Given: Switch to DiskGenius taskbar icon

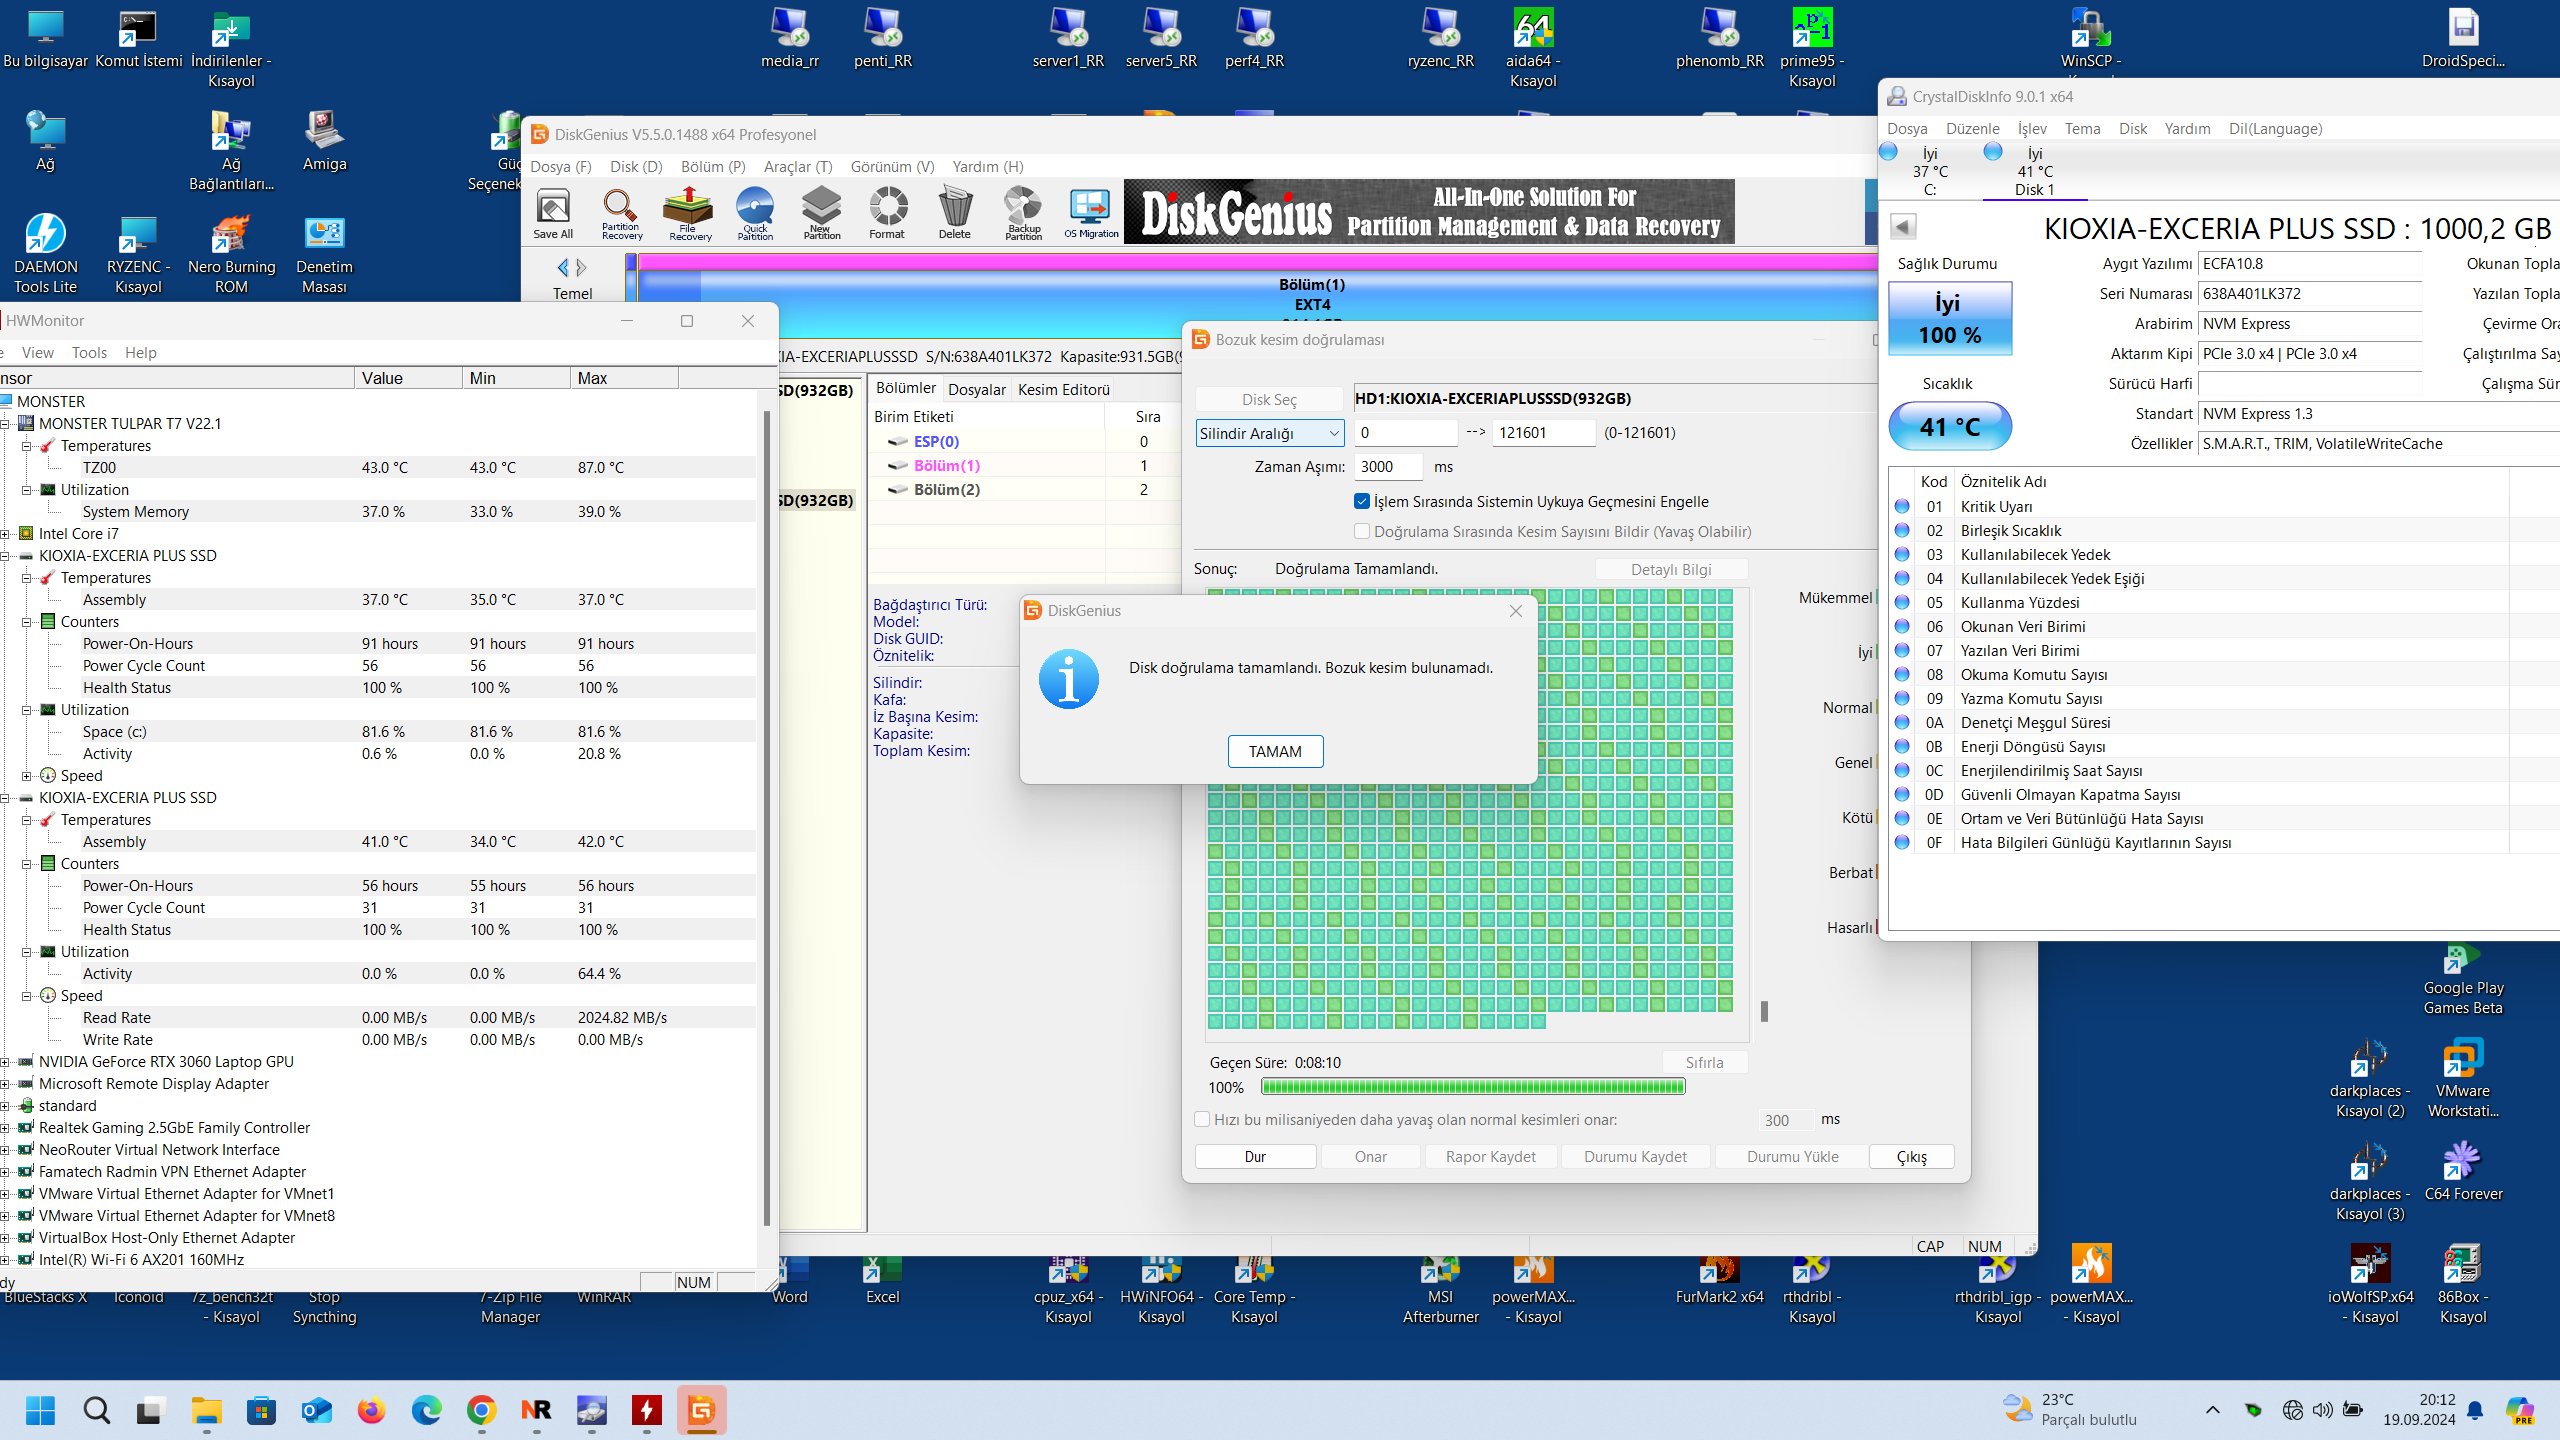Looking at the screenshot, I should (701, 1410).
